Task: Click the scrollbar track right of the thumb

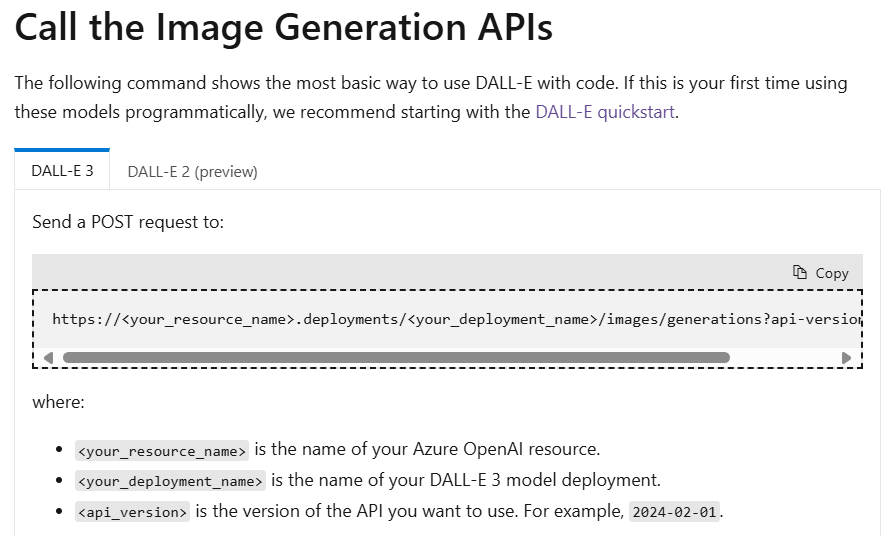Action: tap(784, 358)
